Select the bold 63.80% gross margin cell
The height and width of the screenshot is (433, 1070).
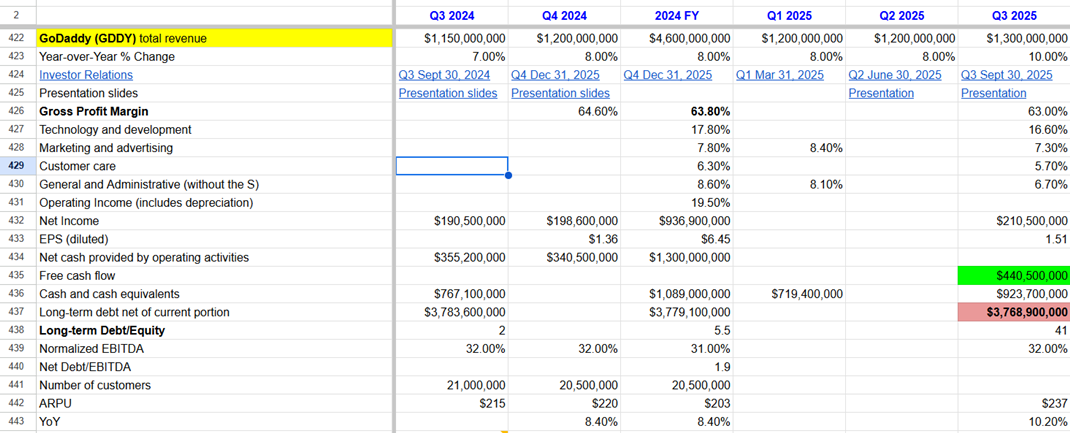point(677,111)
